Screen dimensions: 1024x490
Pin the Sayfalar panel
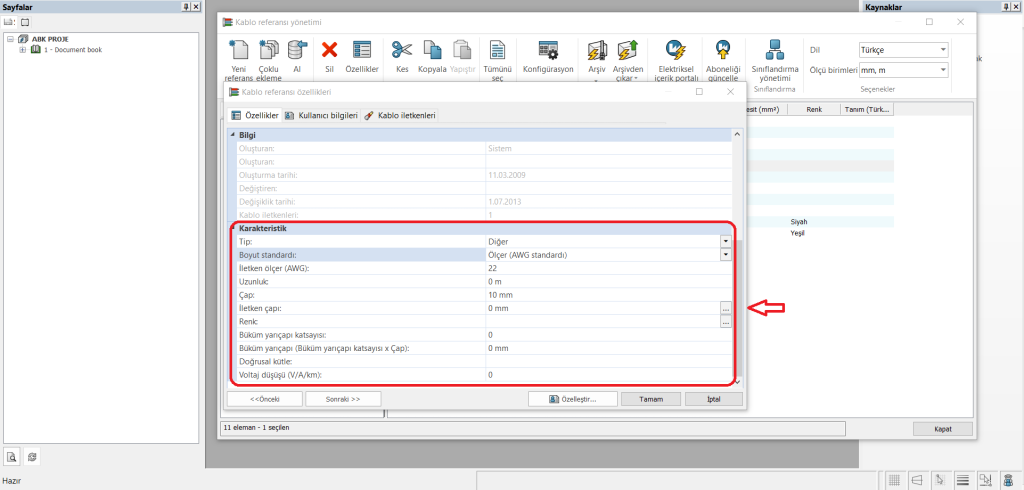[185, 6]
